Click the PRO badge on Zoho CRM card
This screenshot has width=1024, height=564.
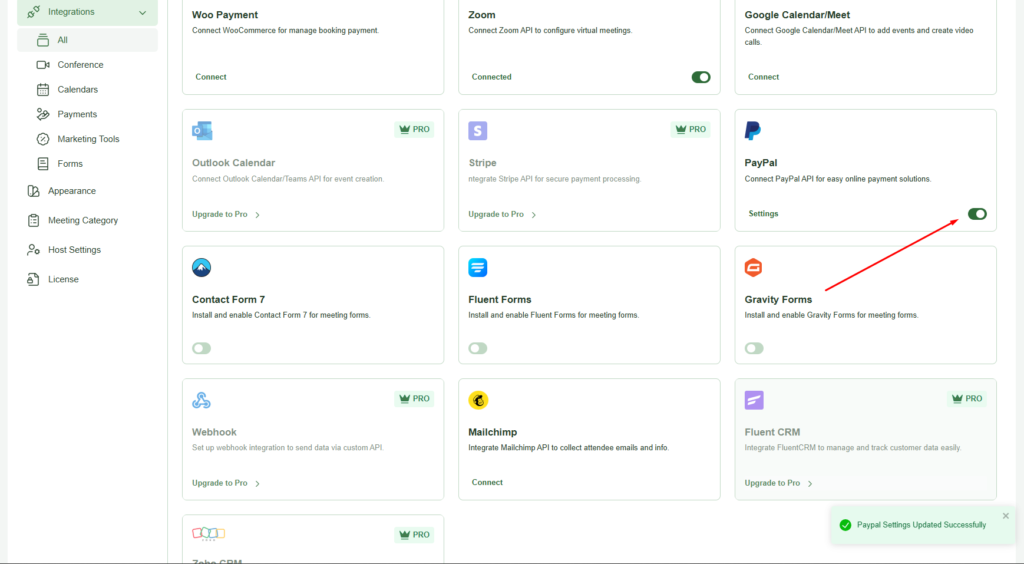414,535
